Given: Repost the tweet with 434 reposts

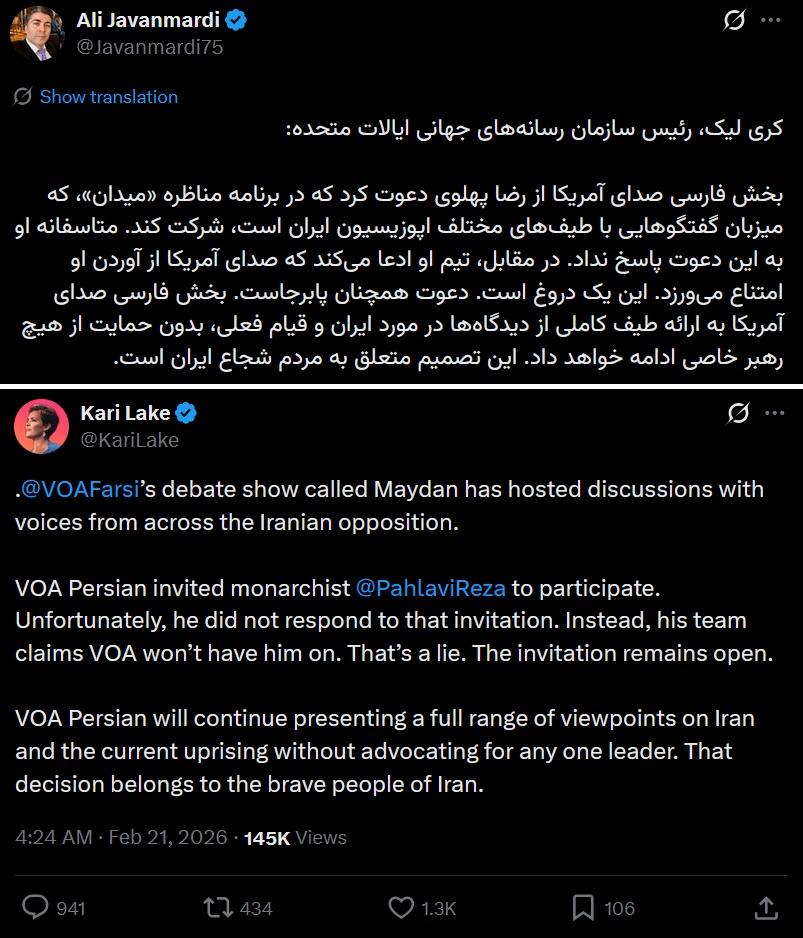Looking at the screenshot, I should tap(215, 907).
